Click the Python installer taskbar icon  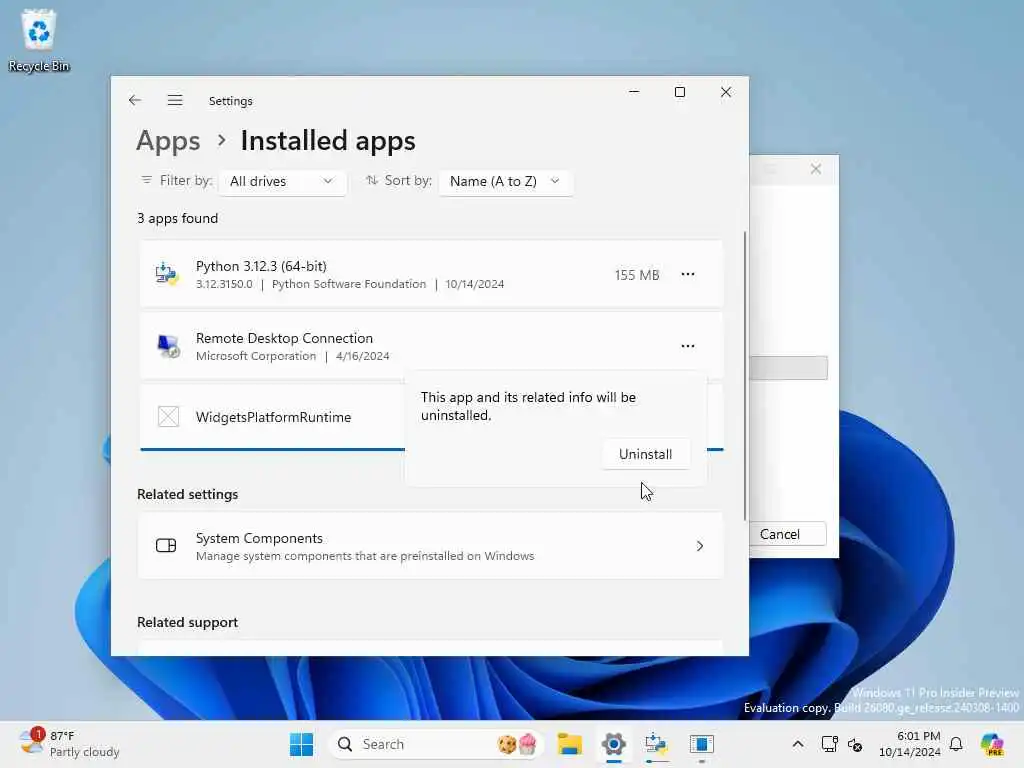pyautogui.click(x=656, y=744)
